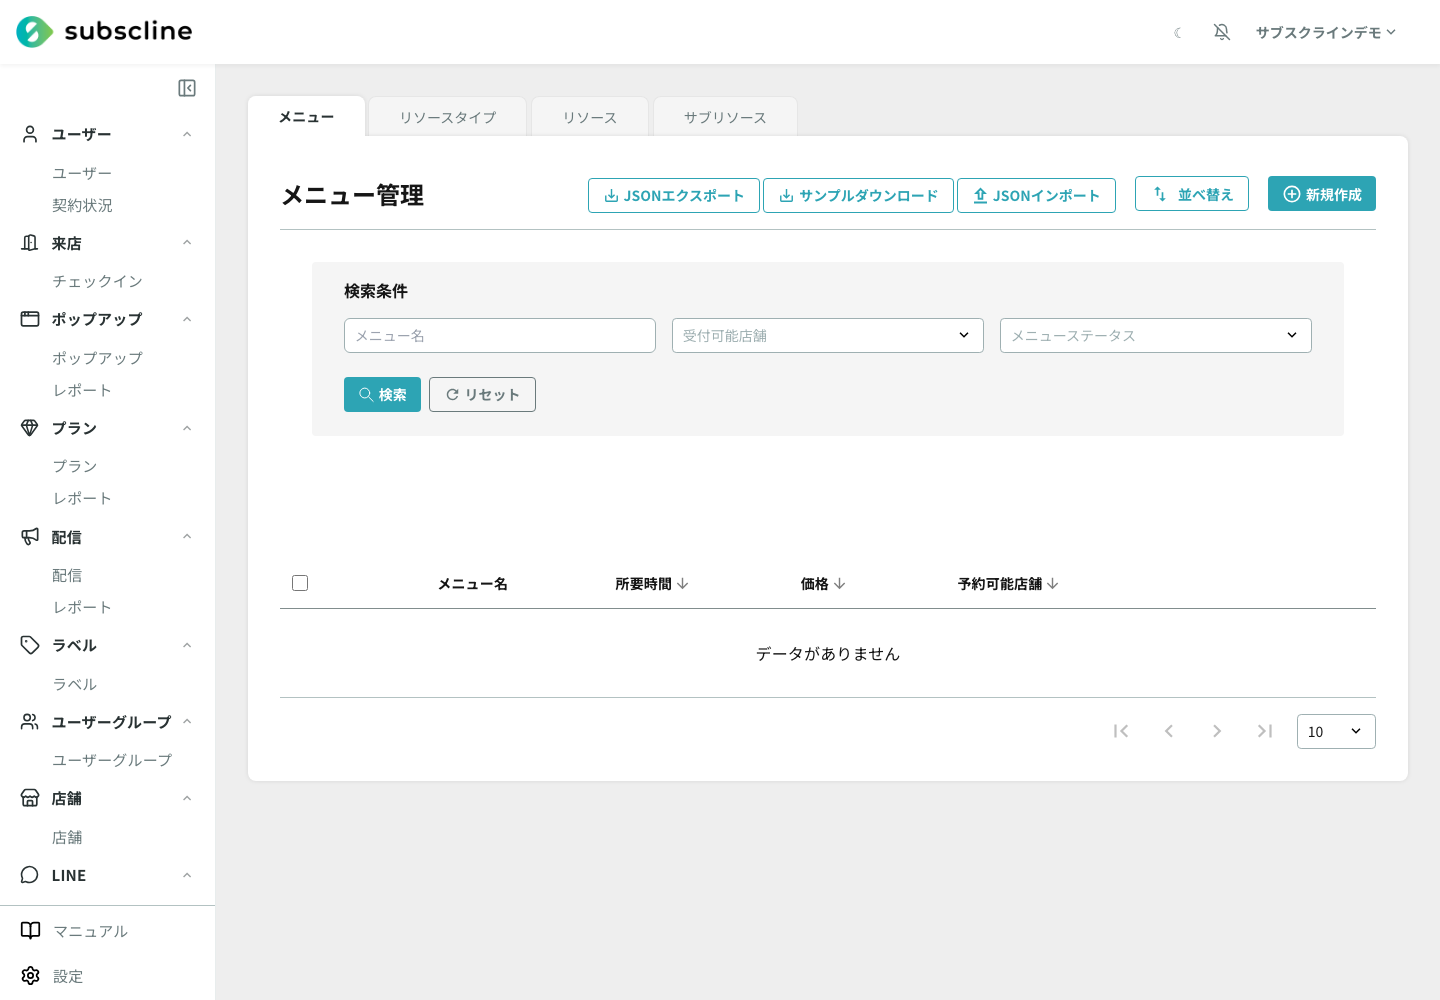Collapse the ラベル section chevron
Image resolution: width=1440 pixels, height=1000 pixels.
click(x=187, y=645)
